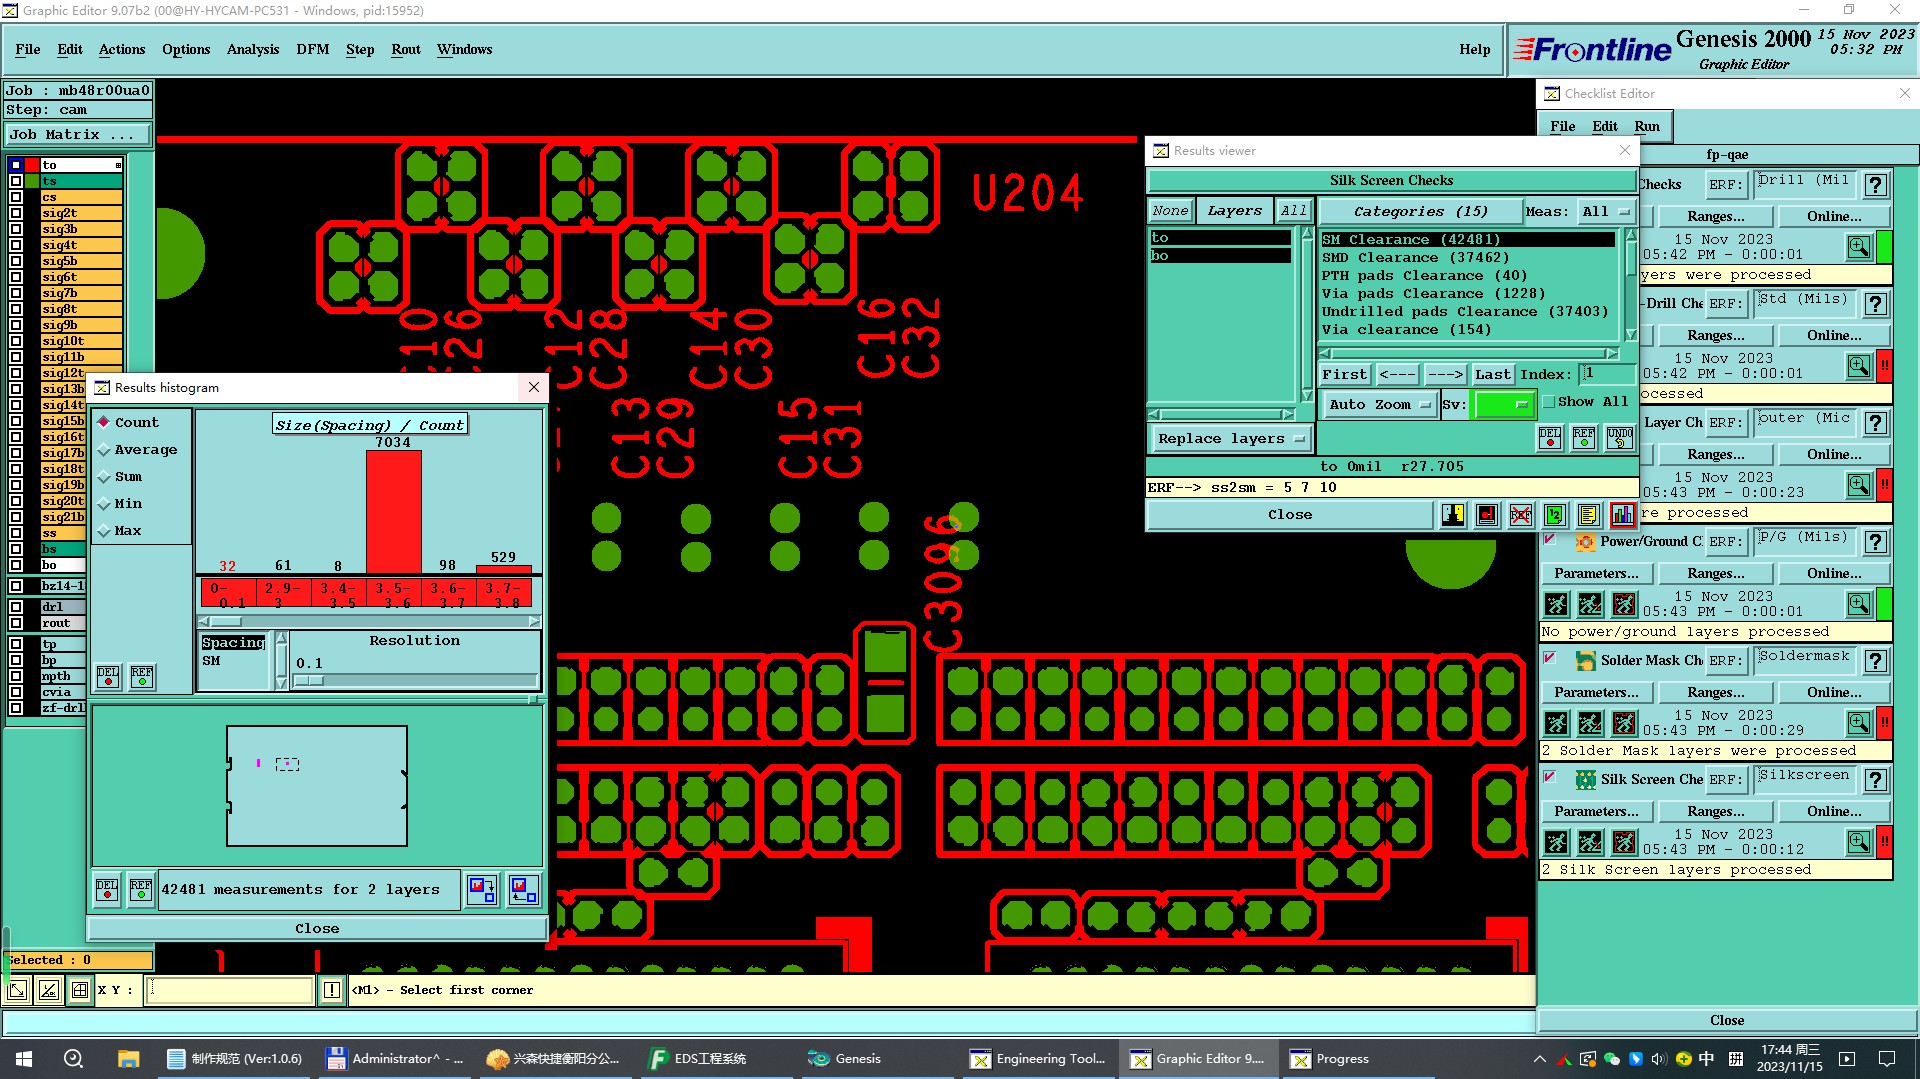Open the File menu in Graphic Editor
1920x1079 pixels.
click(28, 49)
